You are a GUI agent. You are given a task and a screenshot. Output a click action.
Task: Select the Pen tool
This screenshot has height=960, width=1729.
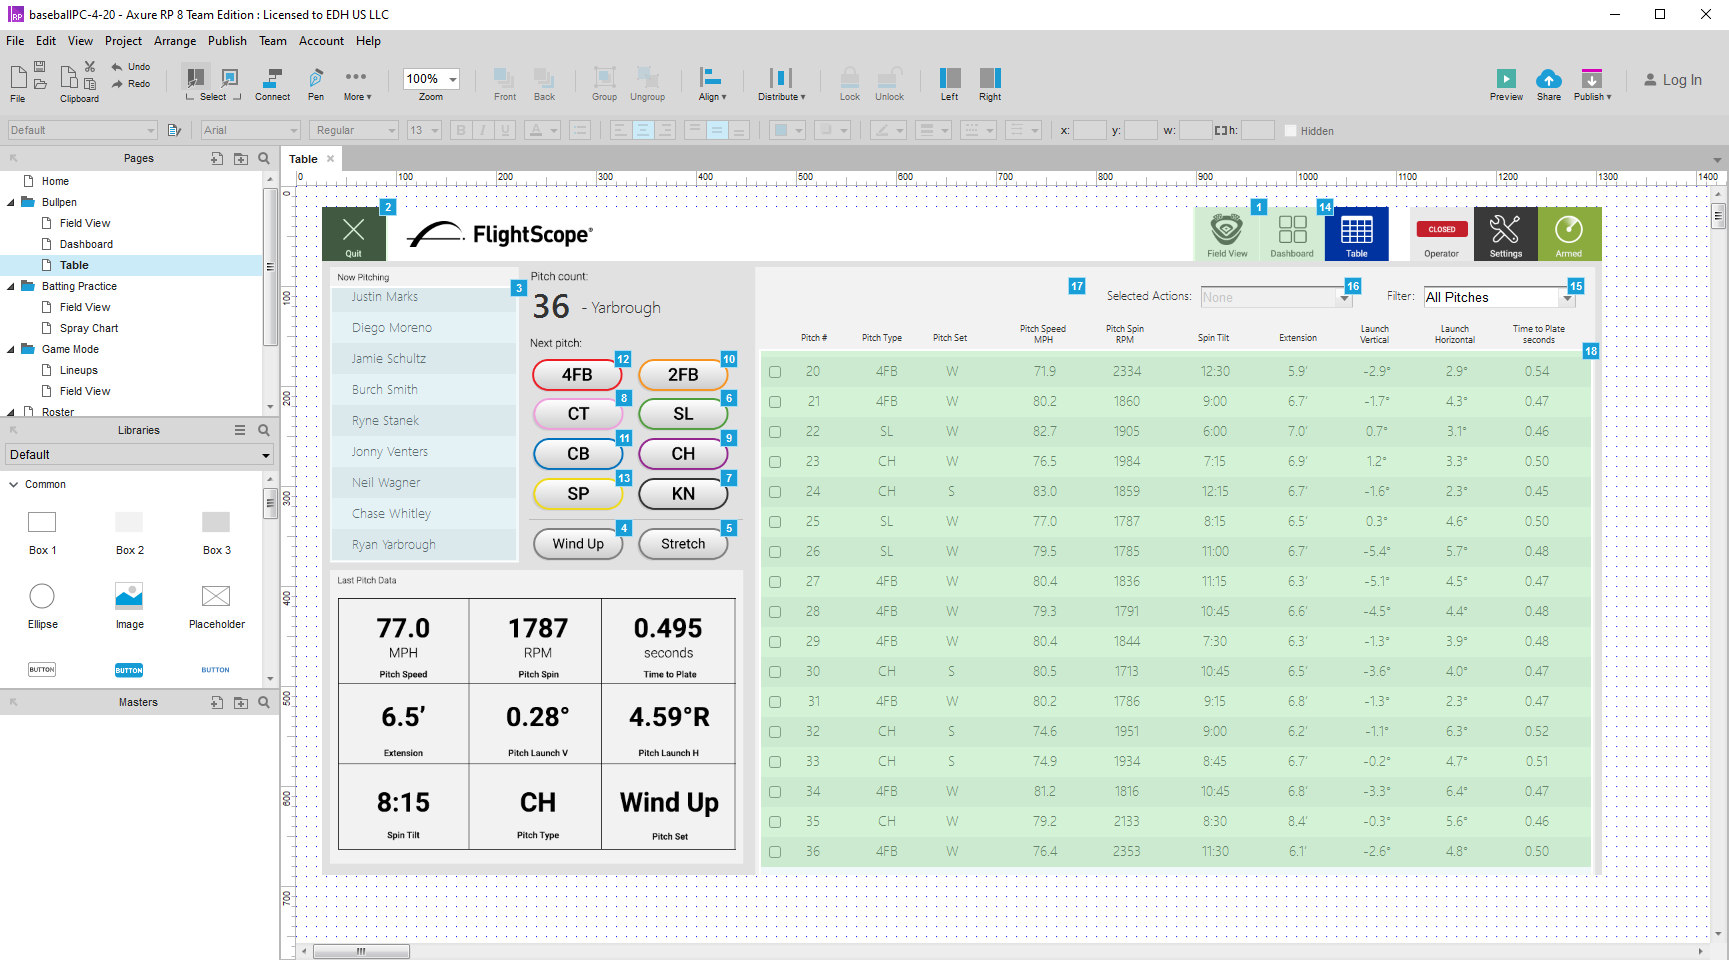coord(316,79)
